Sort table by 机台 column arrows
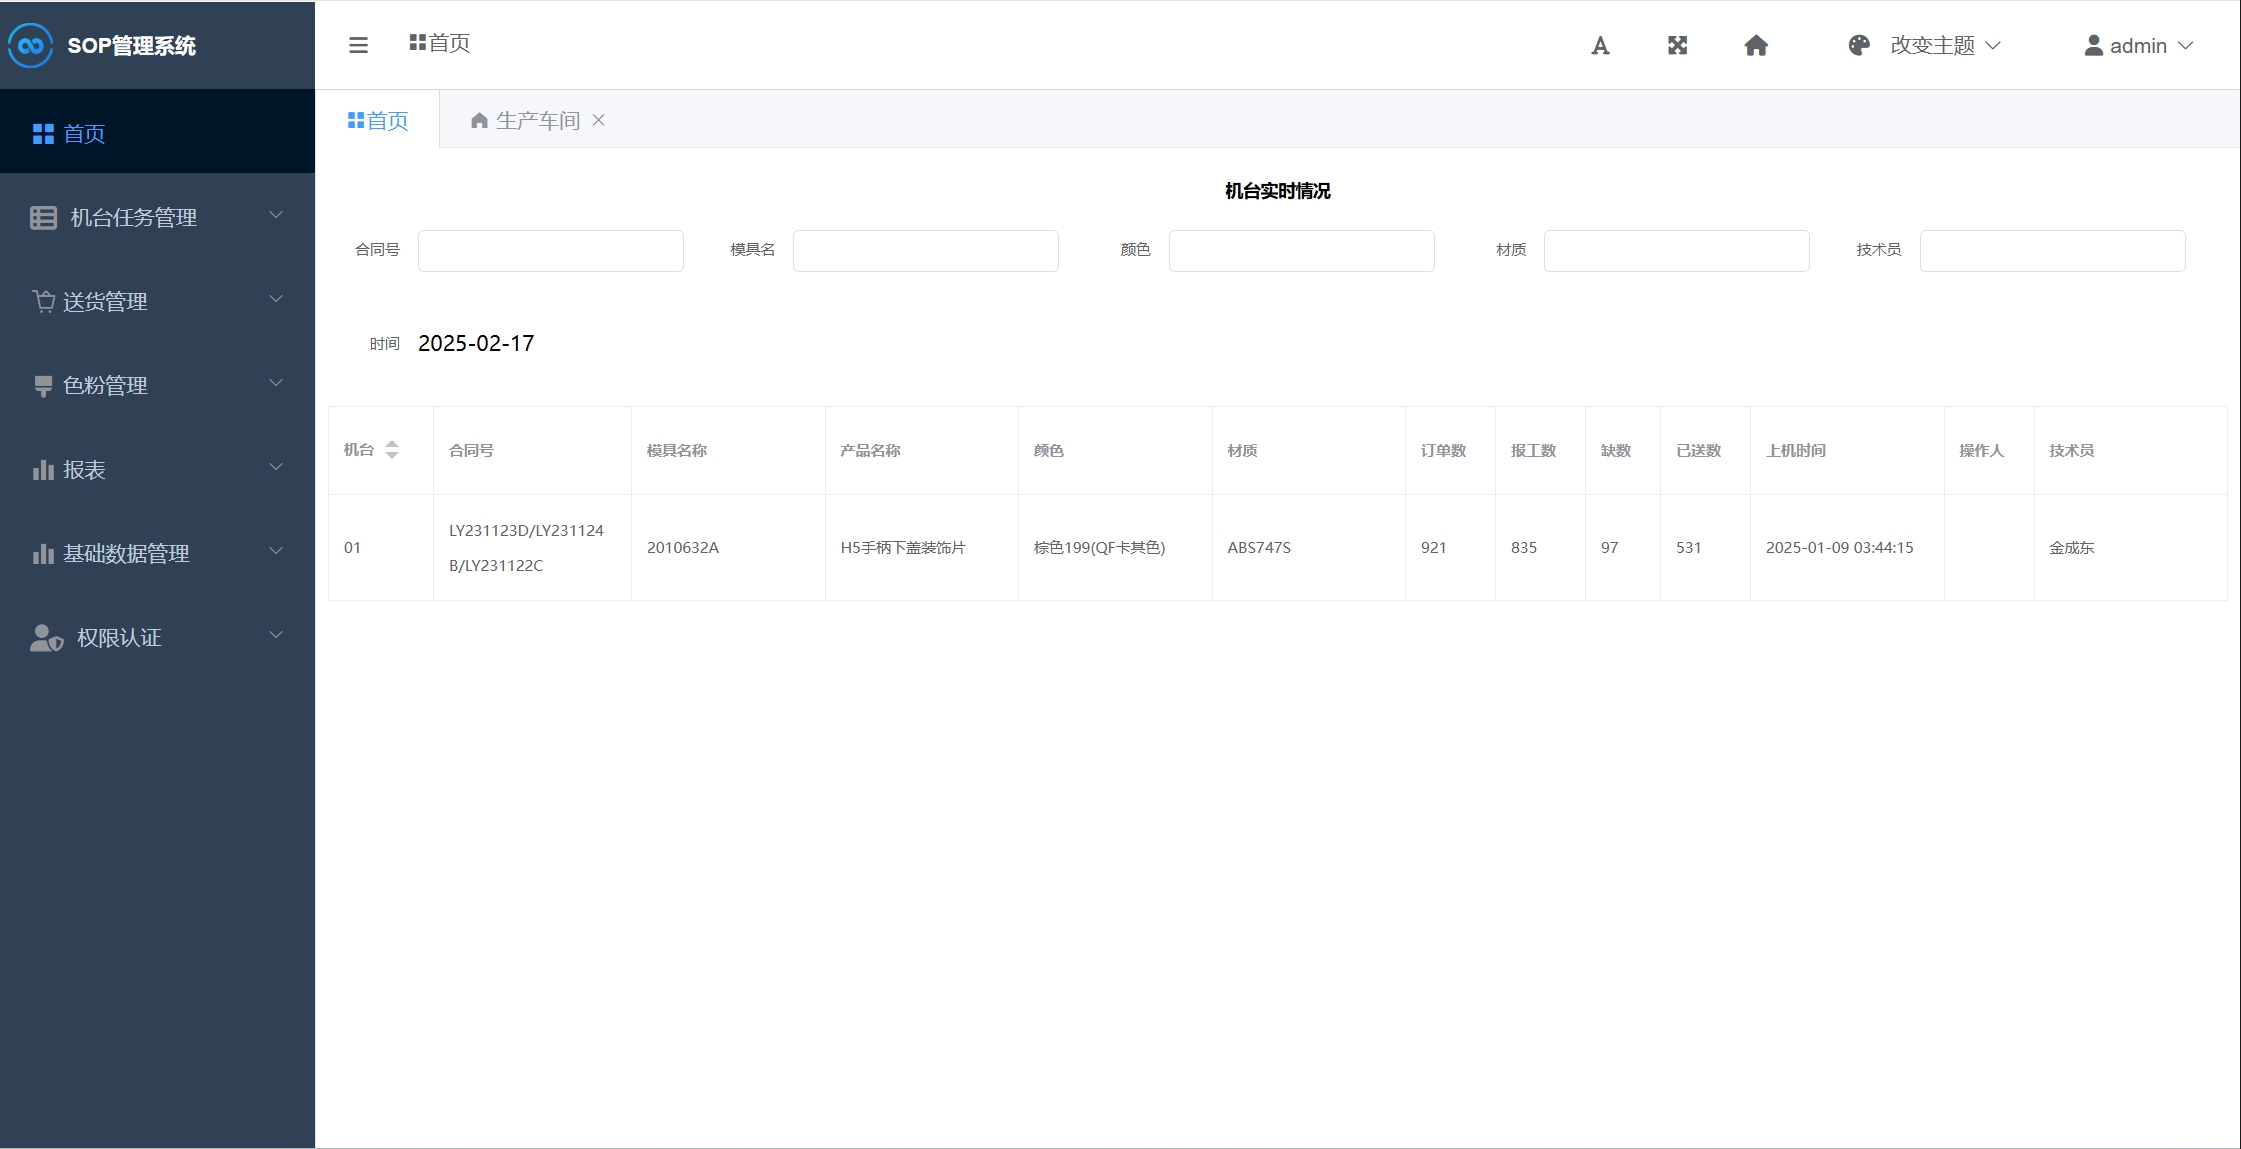2241x1149 pixels. coord(392,450)
